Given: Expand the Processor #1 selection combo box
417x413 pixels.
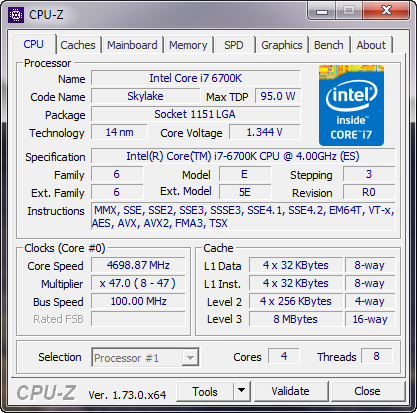Looking at the screenshot, I should pos(145,358).
